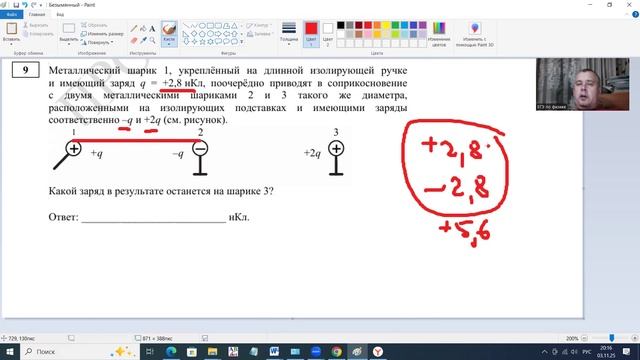Viewport: 640px width, 360px height.
Task: Click the Windows Start button
Action: point(9,351)
